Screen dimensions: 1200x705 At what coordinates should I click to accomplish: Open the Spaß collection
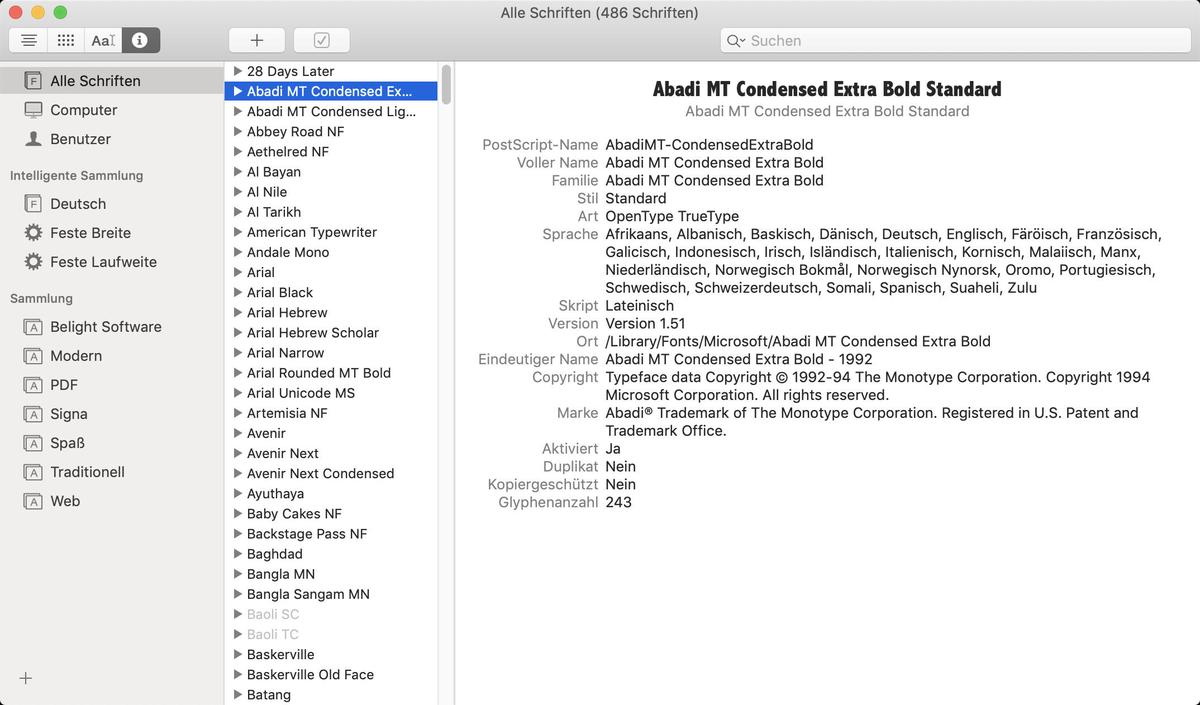111,443
